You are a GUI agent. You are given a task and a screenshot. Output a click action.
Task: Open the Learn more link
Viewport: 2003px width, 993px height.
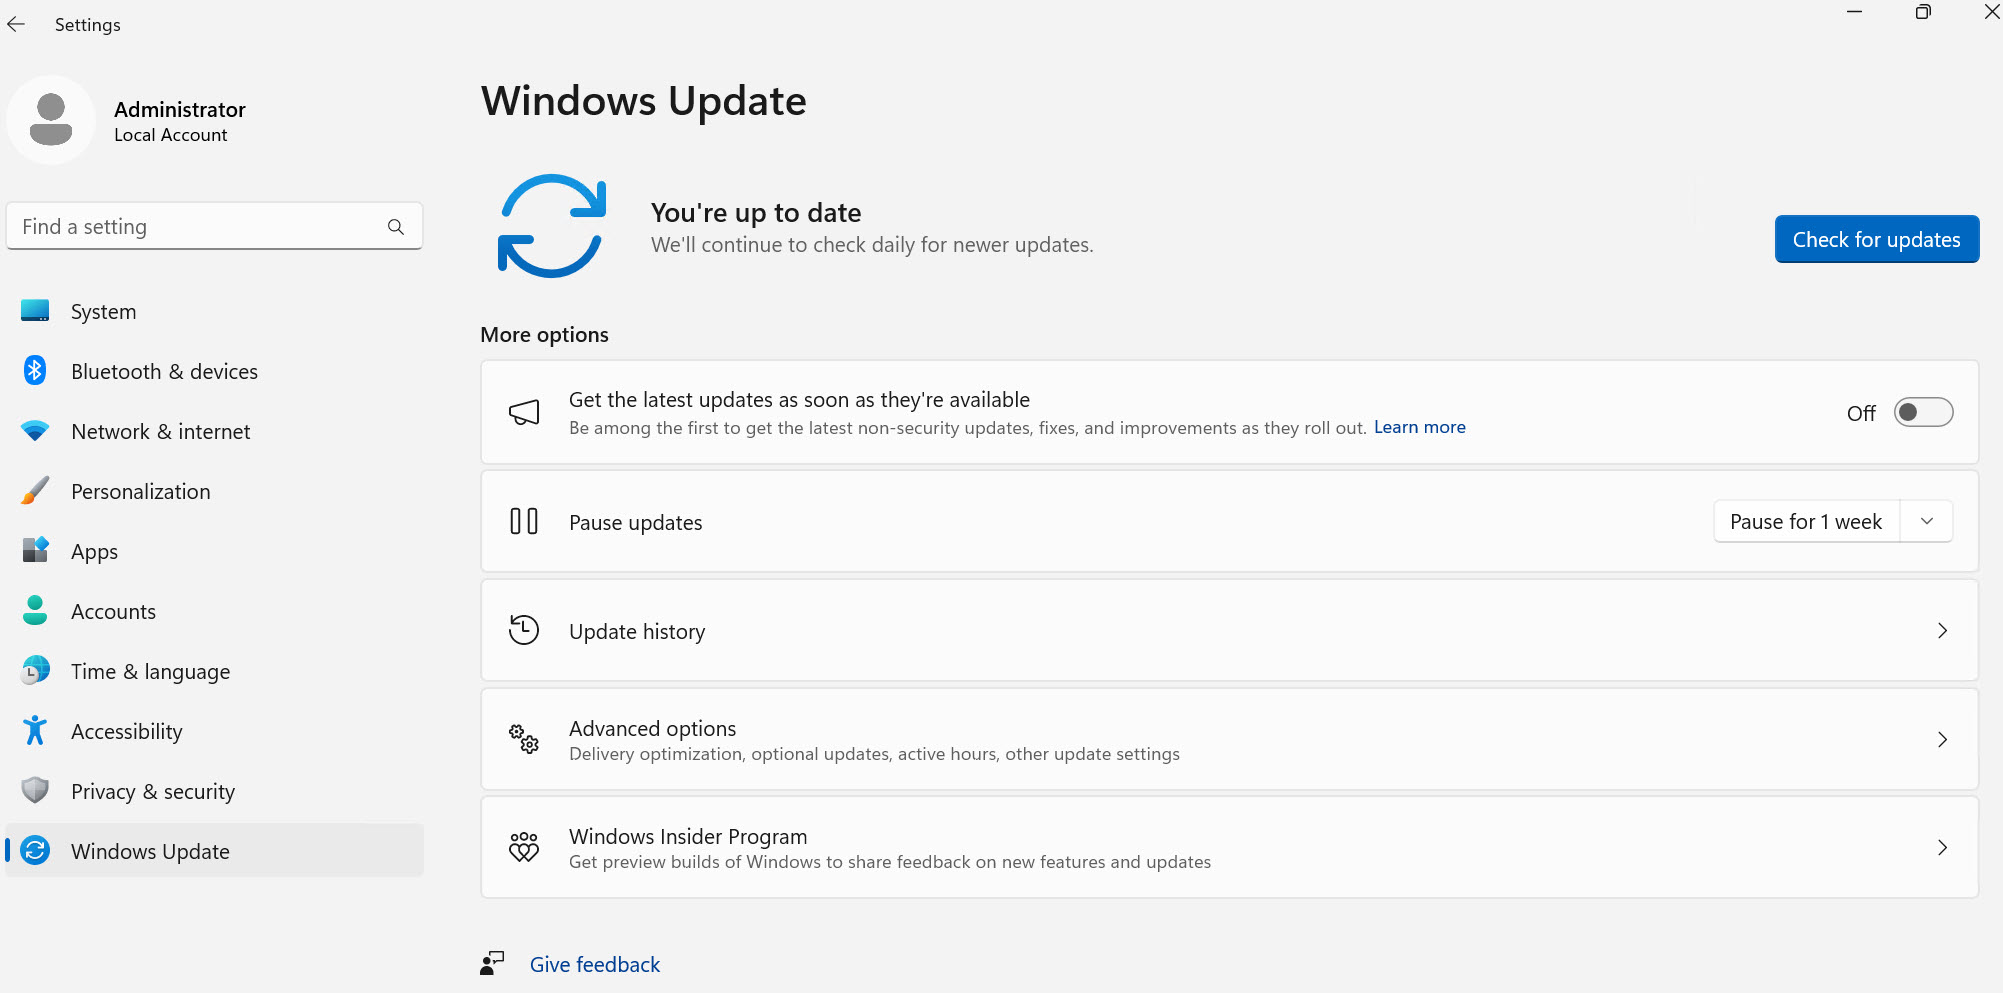click(x=1419, y=427)
